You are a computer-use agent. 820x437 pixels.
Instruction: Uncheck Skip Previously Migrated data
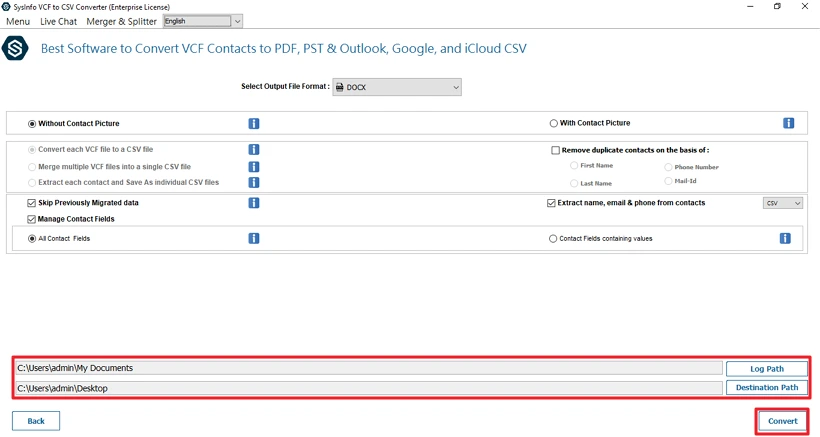(32, 203)
